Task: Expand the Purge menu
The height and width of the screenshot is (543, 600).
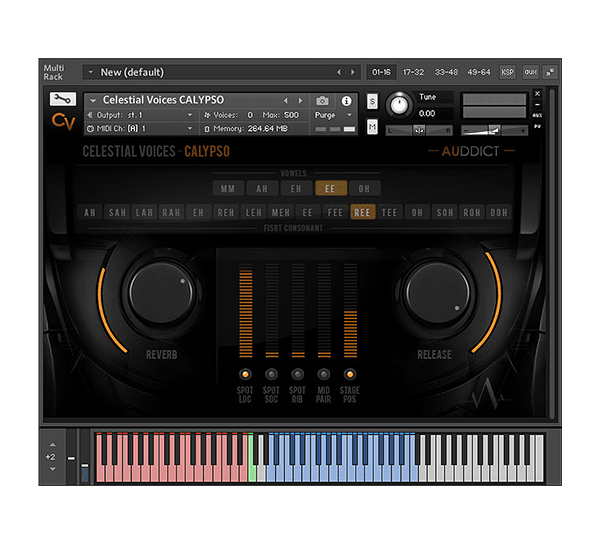Action: pos(333,115)
